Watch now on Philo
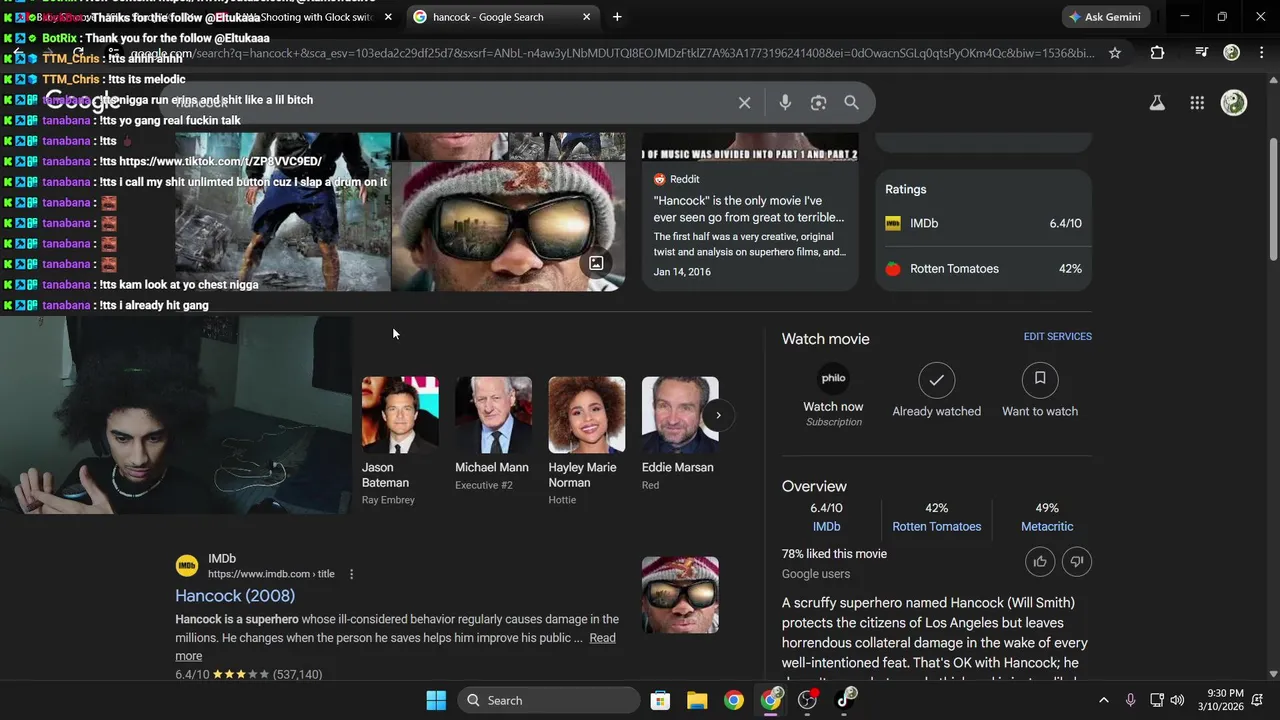1280x720 pixels. (833, 394)
